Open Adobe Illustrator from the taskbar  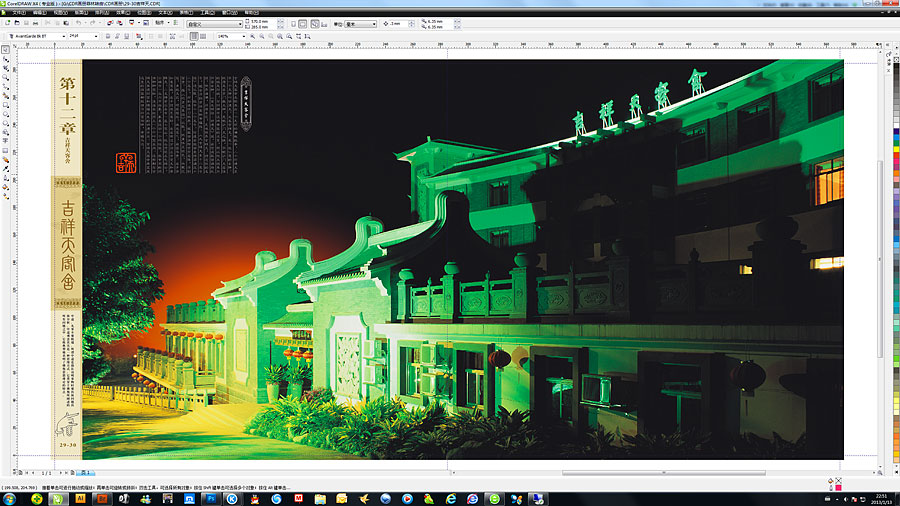click(80, 499)
